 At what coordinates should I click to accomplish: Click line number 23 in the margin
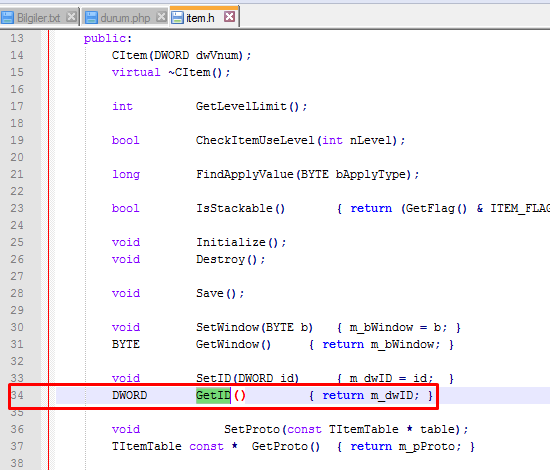[x=17, y=208]
